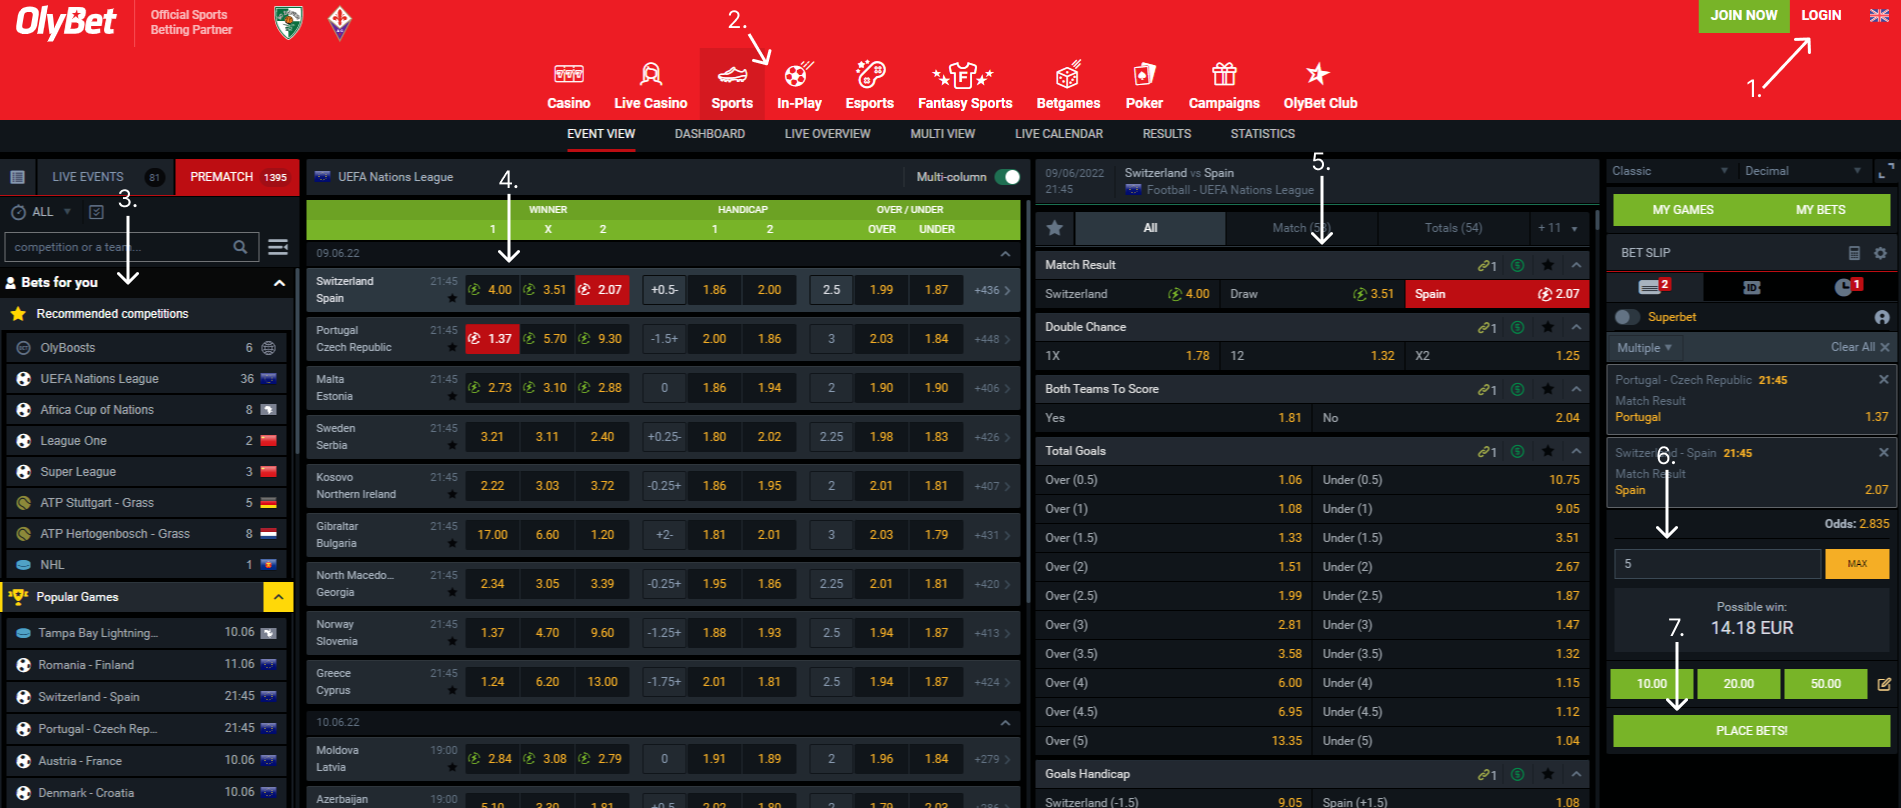Image resolution: width=1901 pixels, height=808 pixels.
Task: Remove the Switzerland - Spain bet
Action: tap(1884, 453)
